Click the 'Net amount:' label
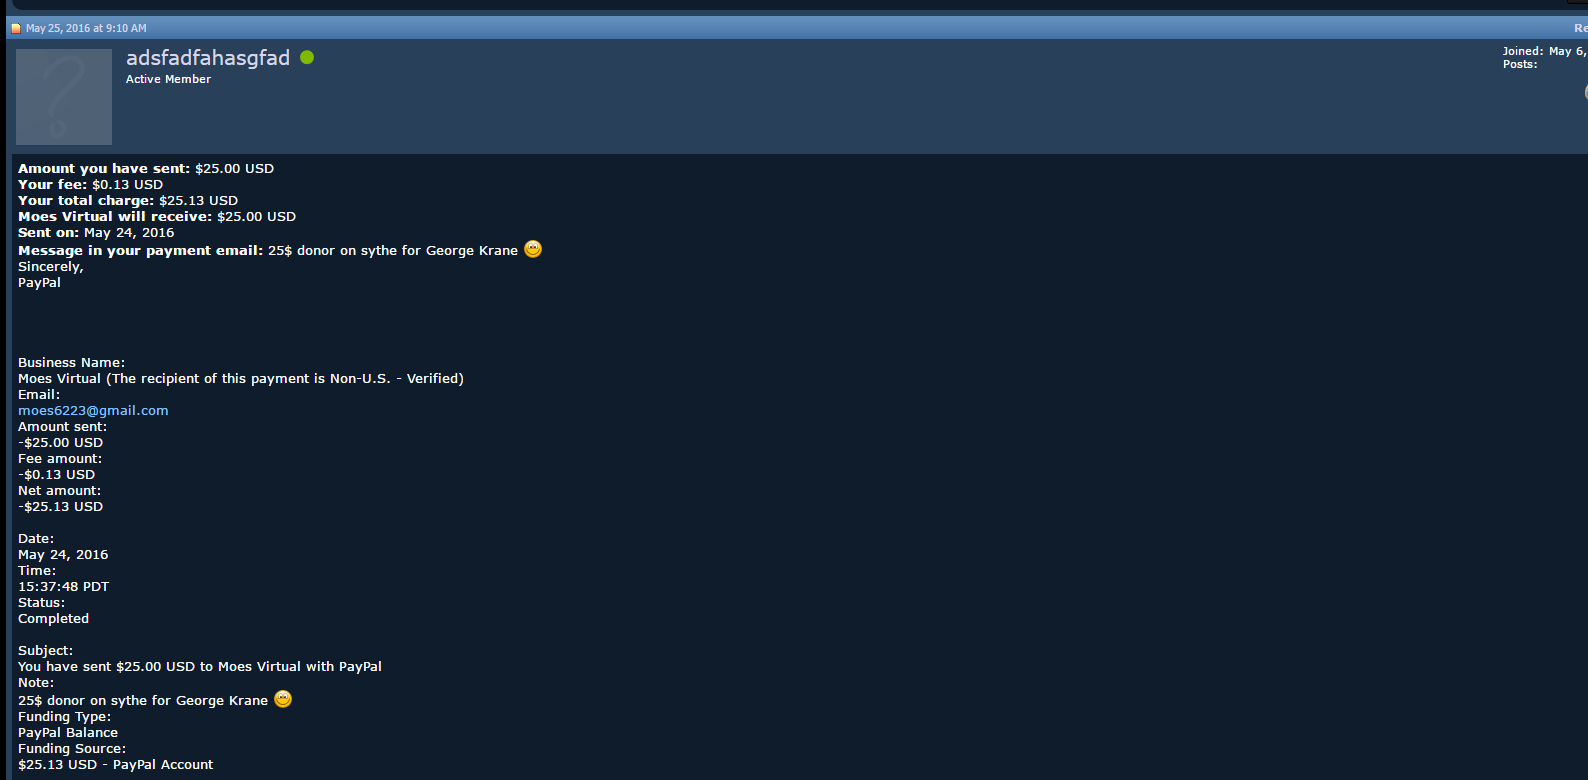Image resolution: width=1588 pixels, height=780 pixels. click(59, 491)
